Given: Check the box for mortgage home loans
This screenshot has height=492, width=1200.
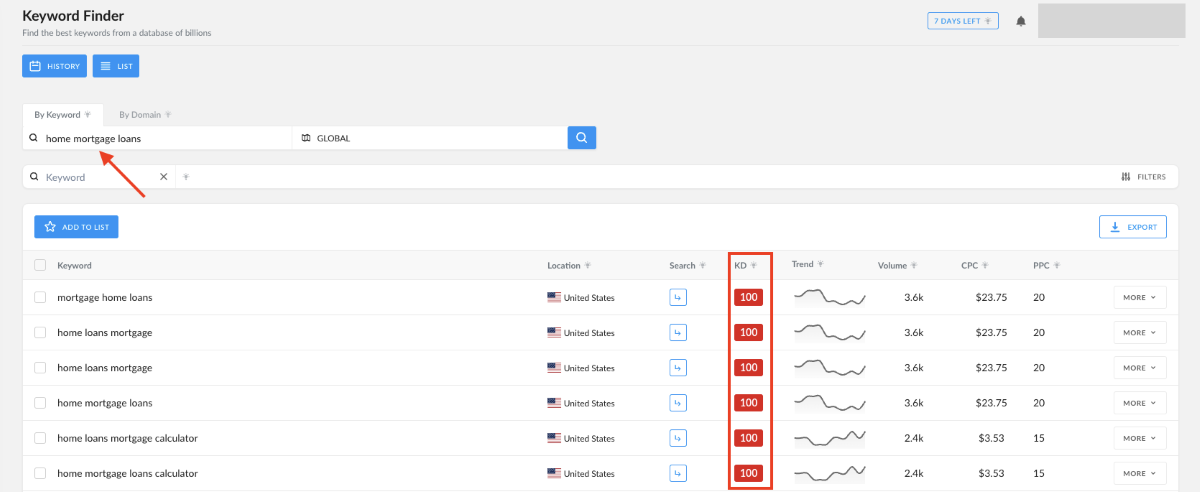Looking at the screenshot, I should point(40,297).
